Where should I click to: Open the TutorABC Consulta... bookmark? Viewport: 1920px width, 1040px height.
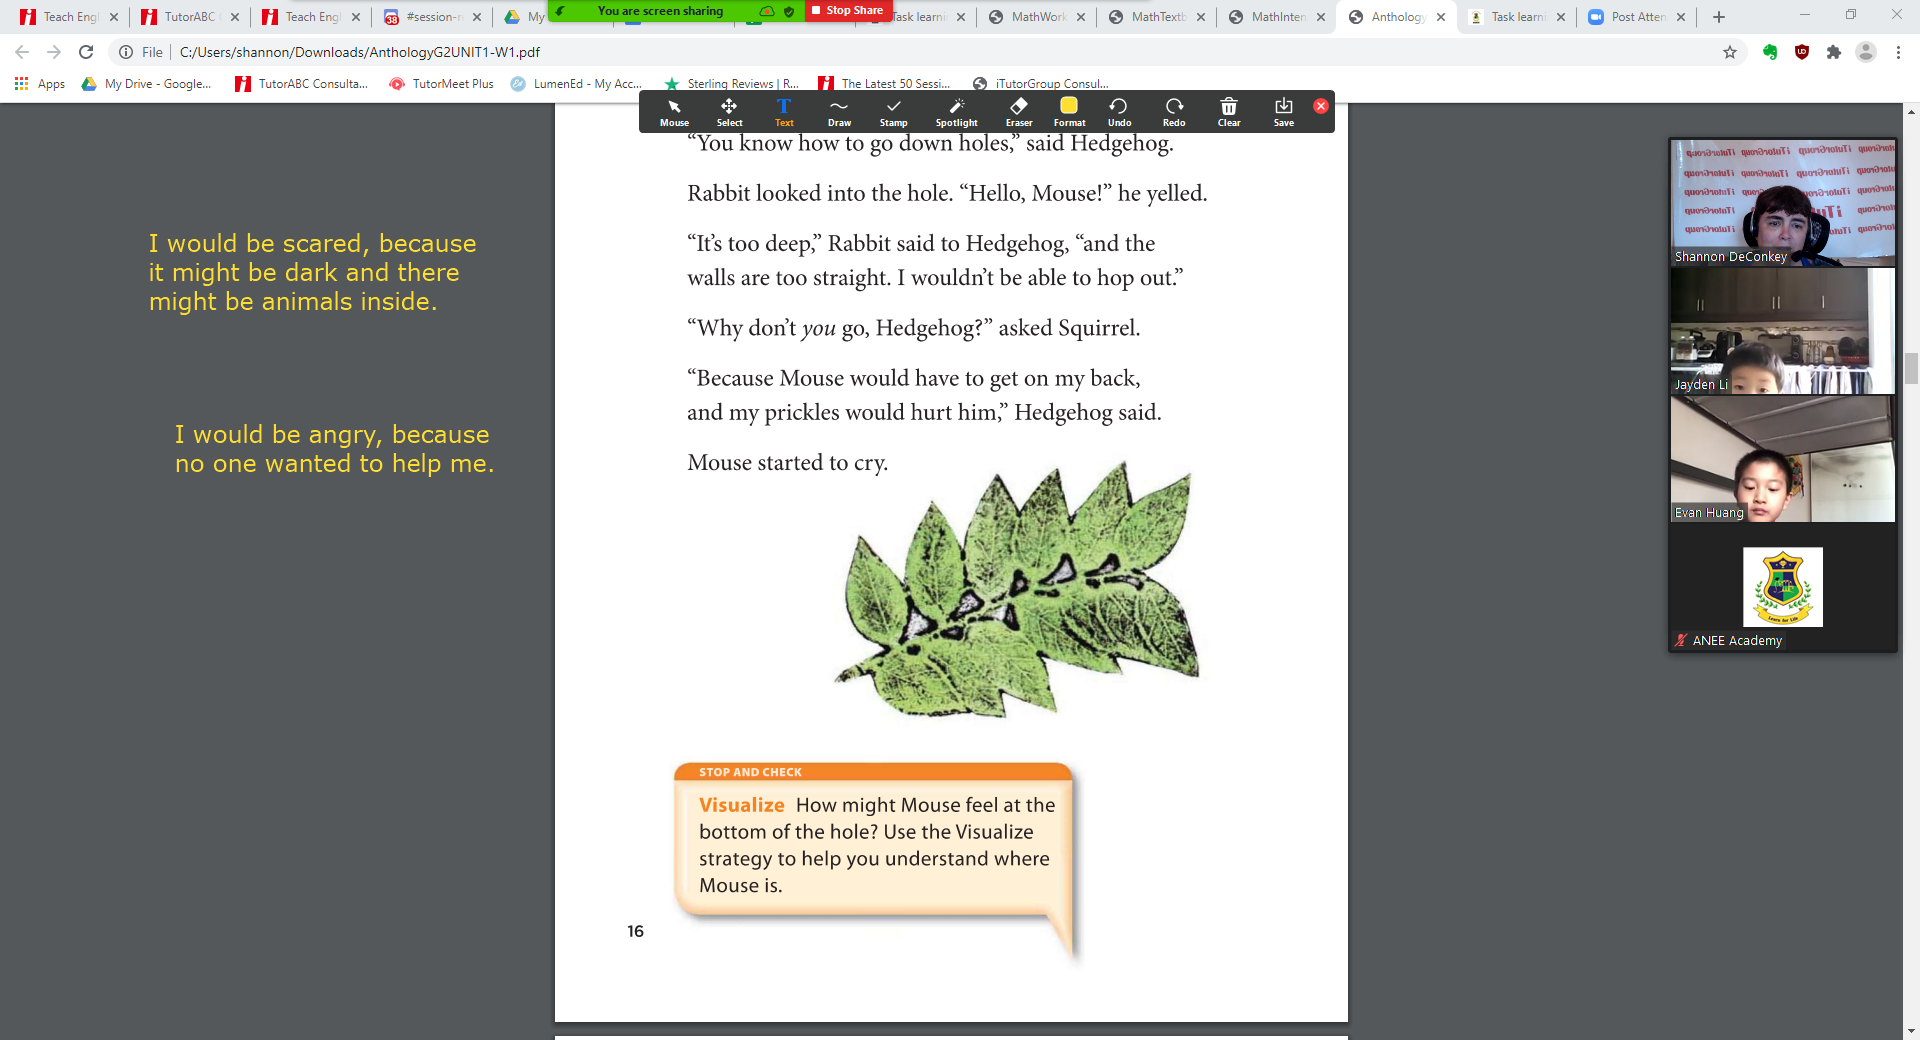tap(301, 84)
